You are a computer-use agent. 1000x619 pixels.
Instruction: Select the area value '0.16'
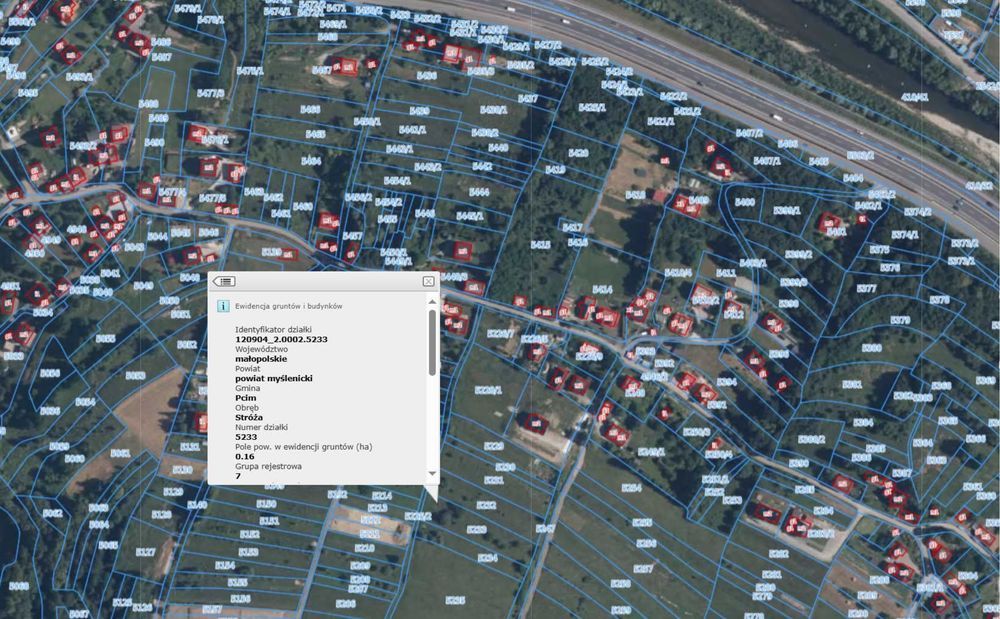point(245,456)
